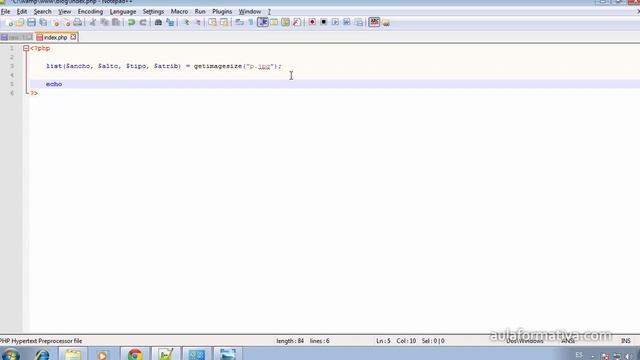Play back the recorded macro

[335, 22]
